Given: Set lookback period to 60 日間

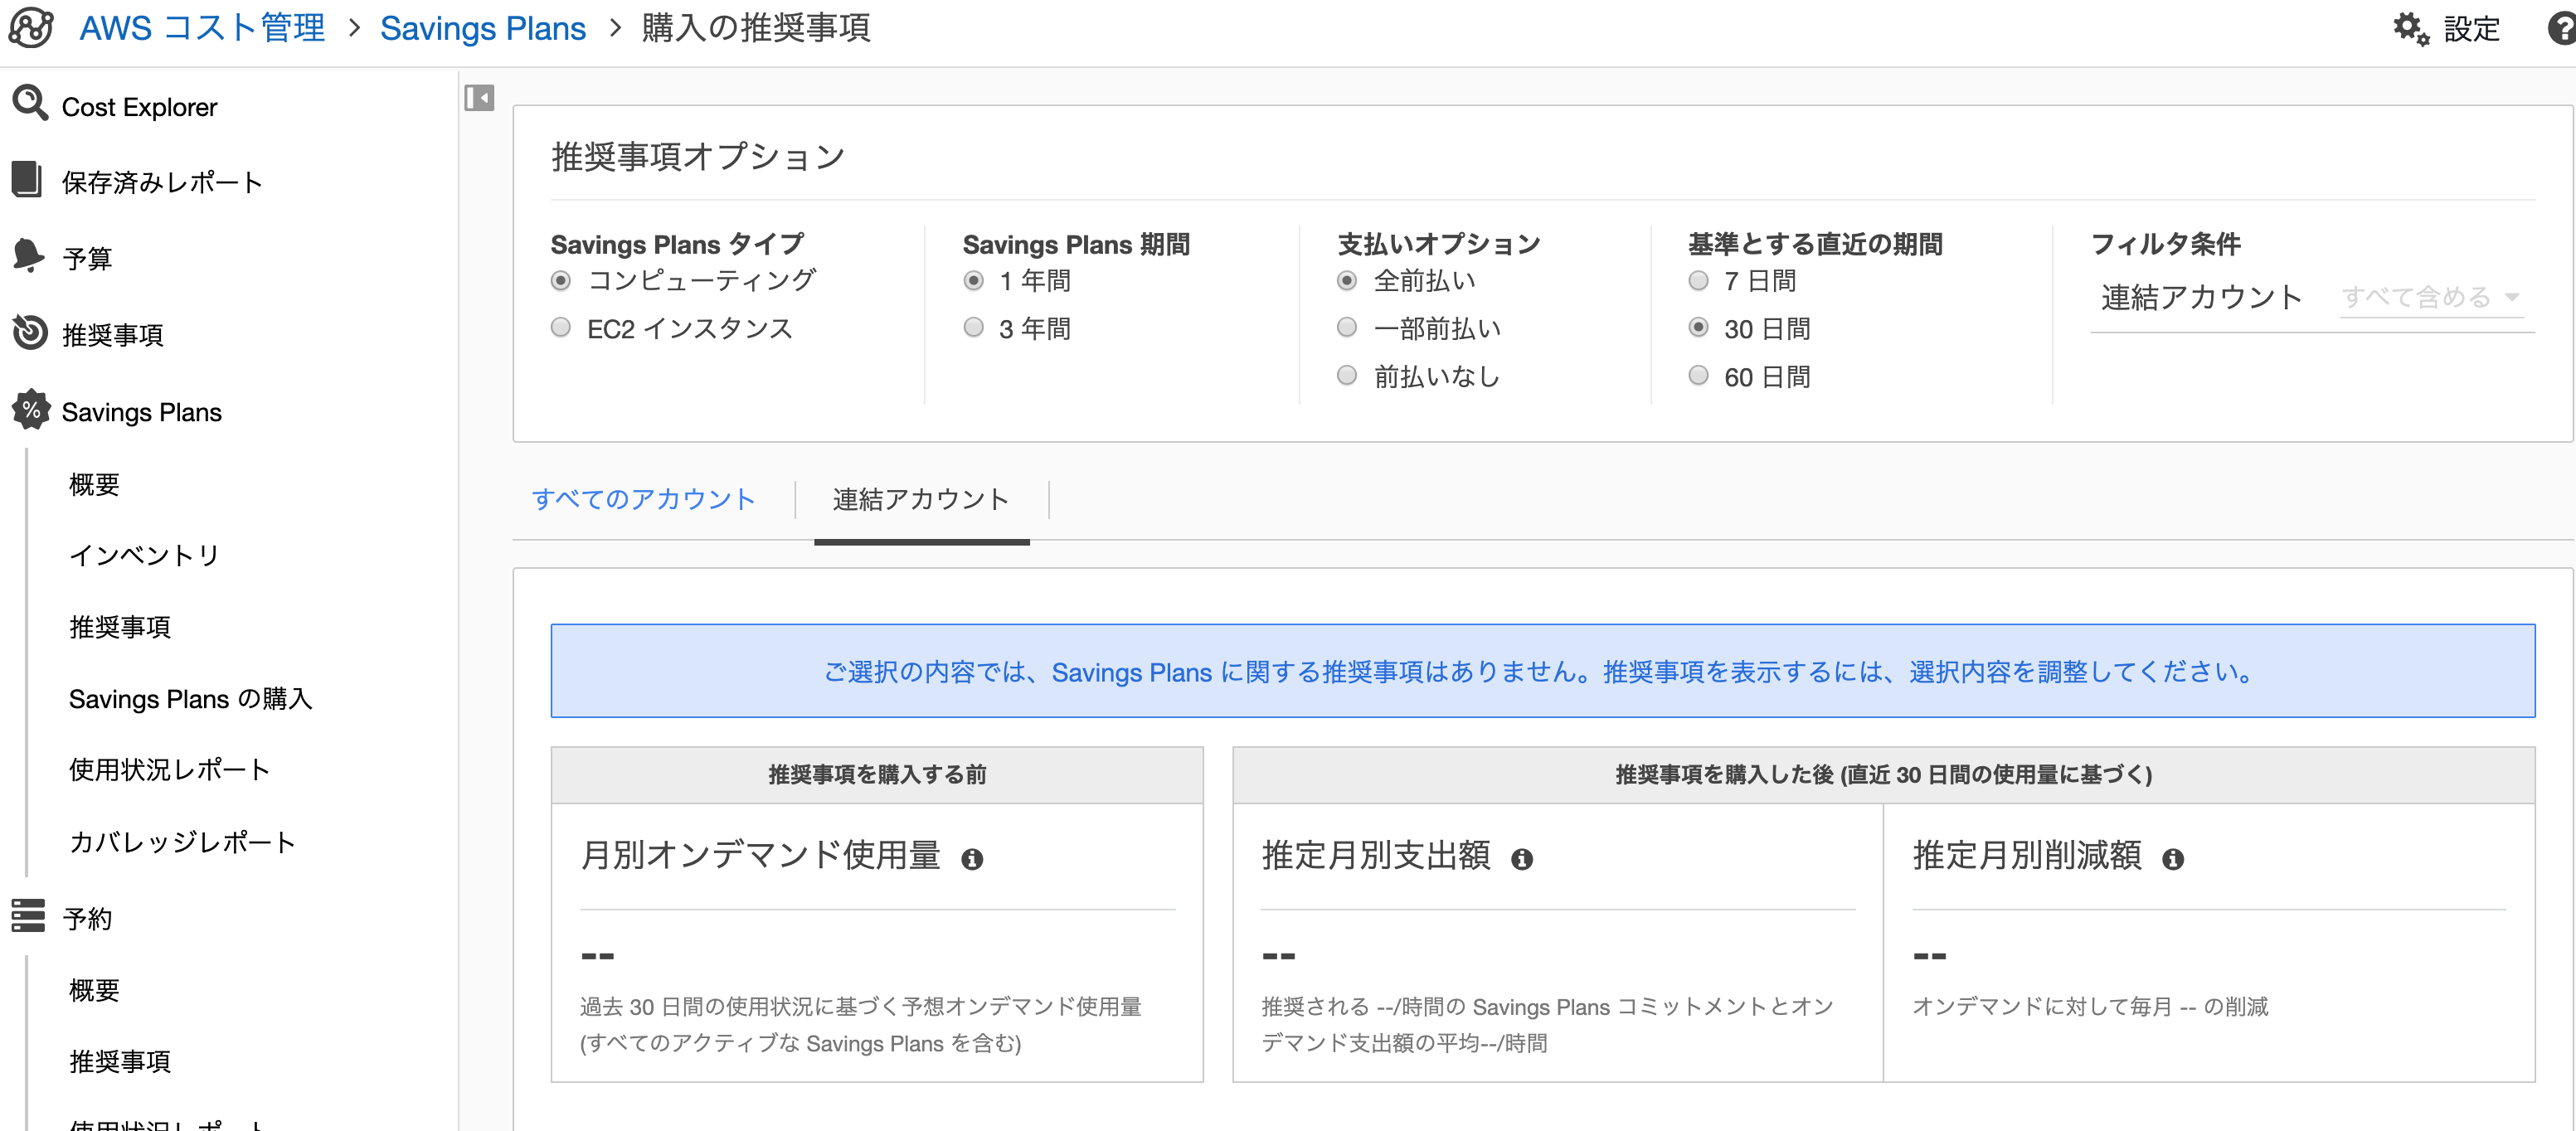Looking at the screenshot, I should click(x=1698, y=375).
